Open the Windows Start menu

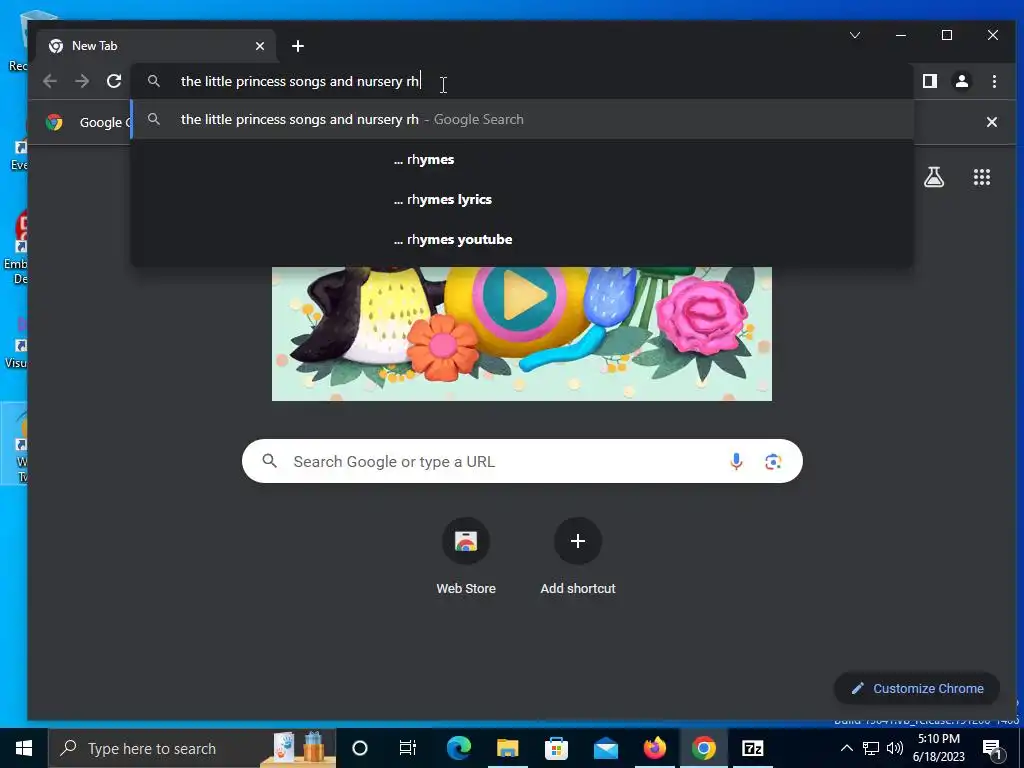[x=24, y=748]
